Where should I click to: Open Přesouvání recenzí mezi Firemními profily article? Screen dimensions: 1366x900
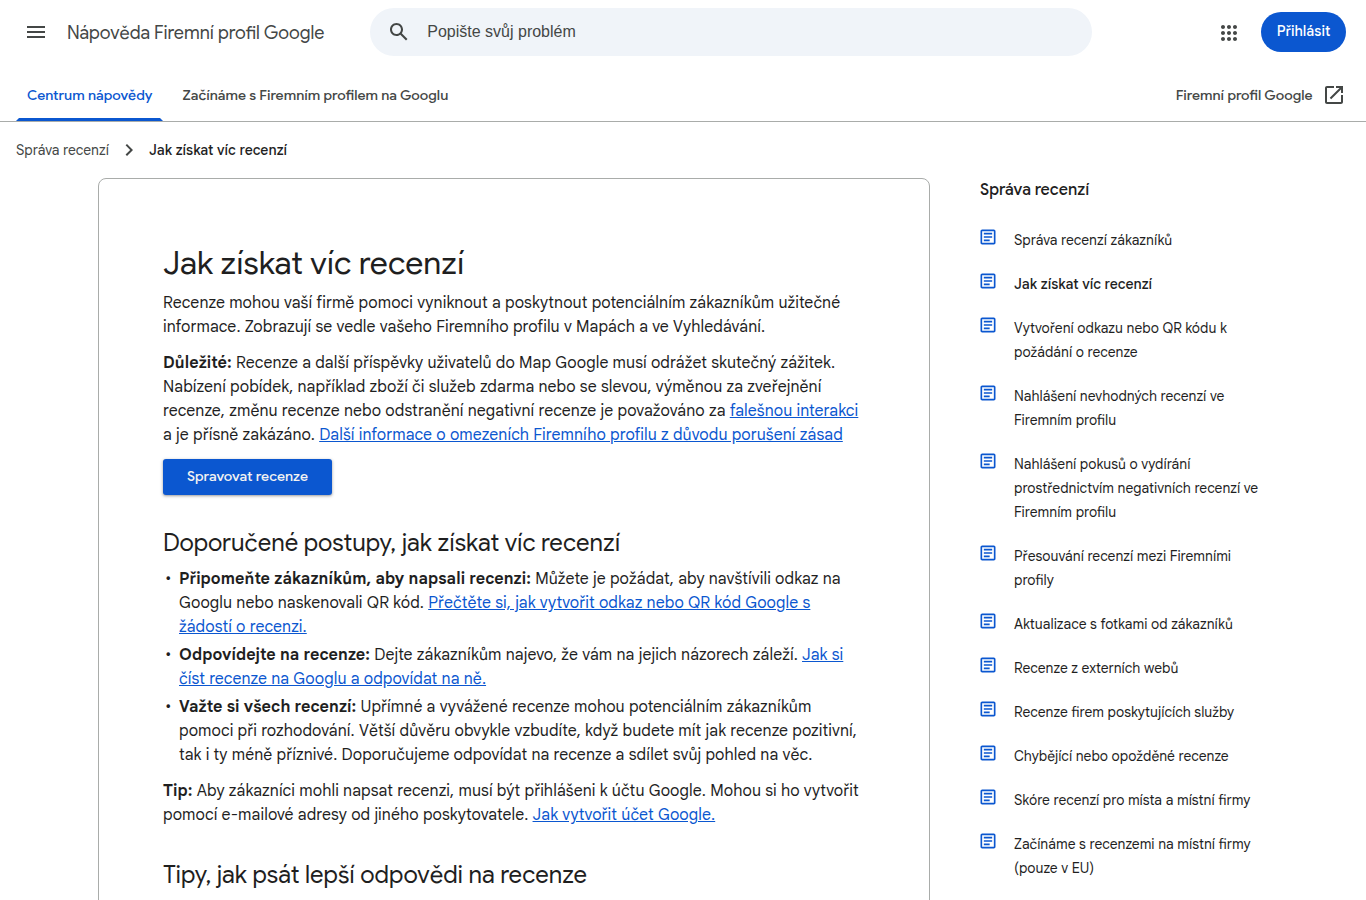pos(1122,568)
